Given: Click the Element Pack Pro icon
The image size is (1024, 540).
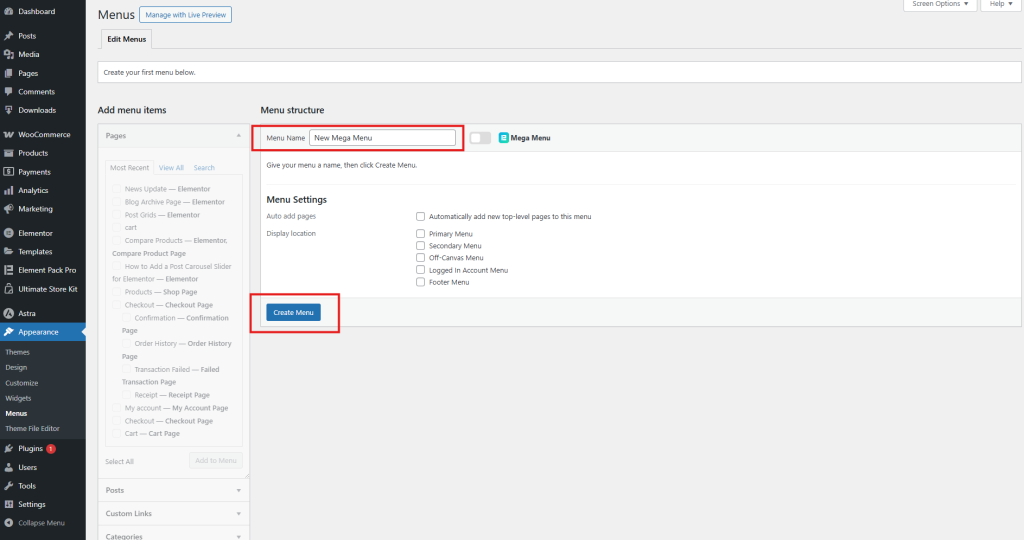Looking at the screenshot, I should click(x=8, y=270).
